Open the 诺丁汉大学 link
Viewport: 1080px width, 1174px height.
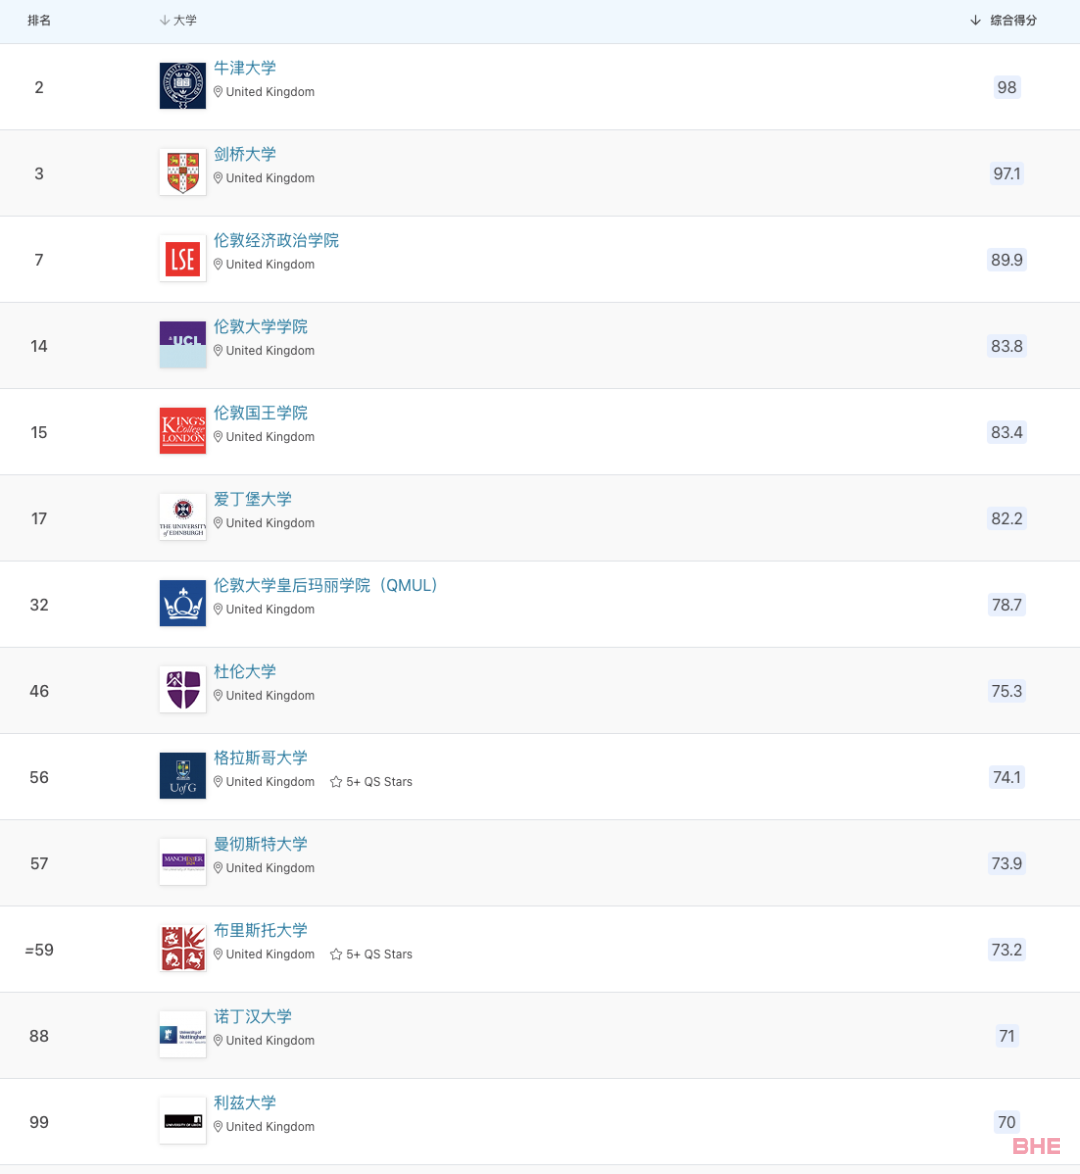[x=252, y=1016]
